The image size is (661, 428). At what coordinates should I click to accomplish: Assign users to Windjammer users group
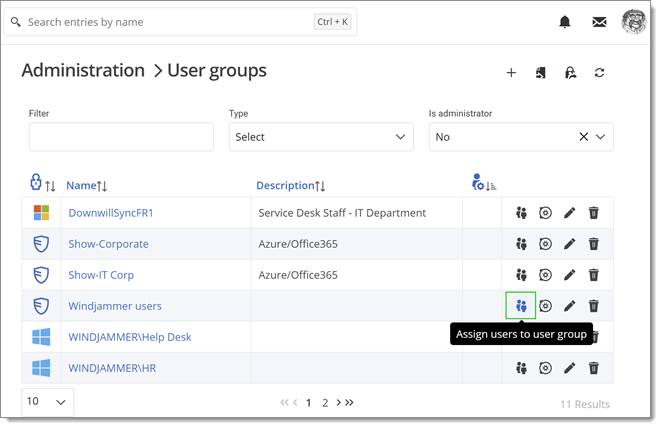point(521,306)
